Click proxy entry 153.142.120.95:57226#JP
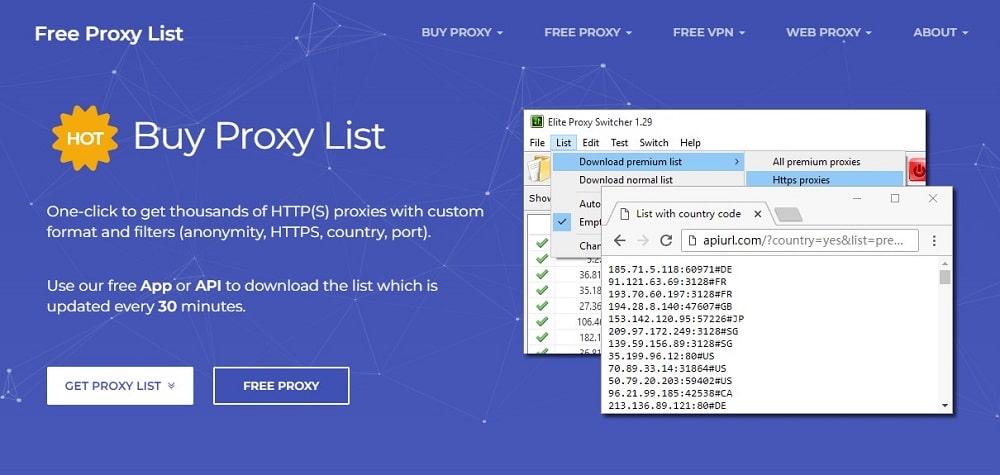Image resolution: width=1000 pixels, height=475 pixels. 676,319
